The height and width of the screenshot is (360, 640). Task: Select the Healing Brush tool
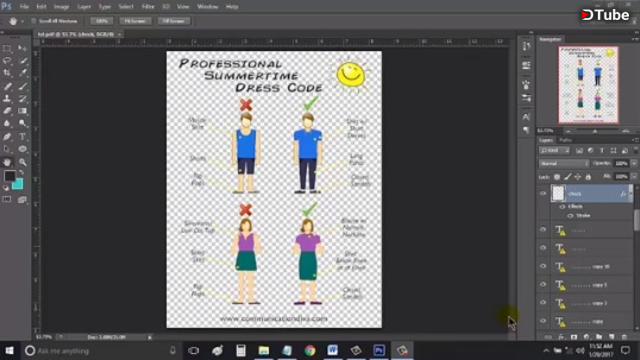tap(7, 86)
